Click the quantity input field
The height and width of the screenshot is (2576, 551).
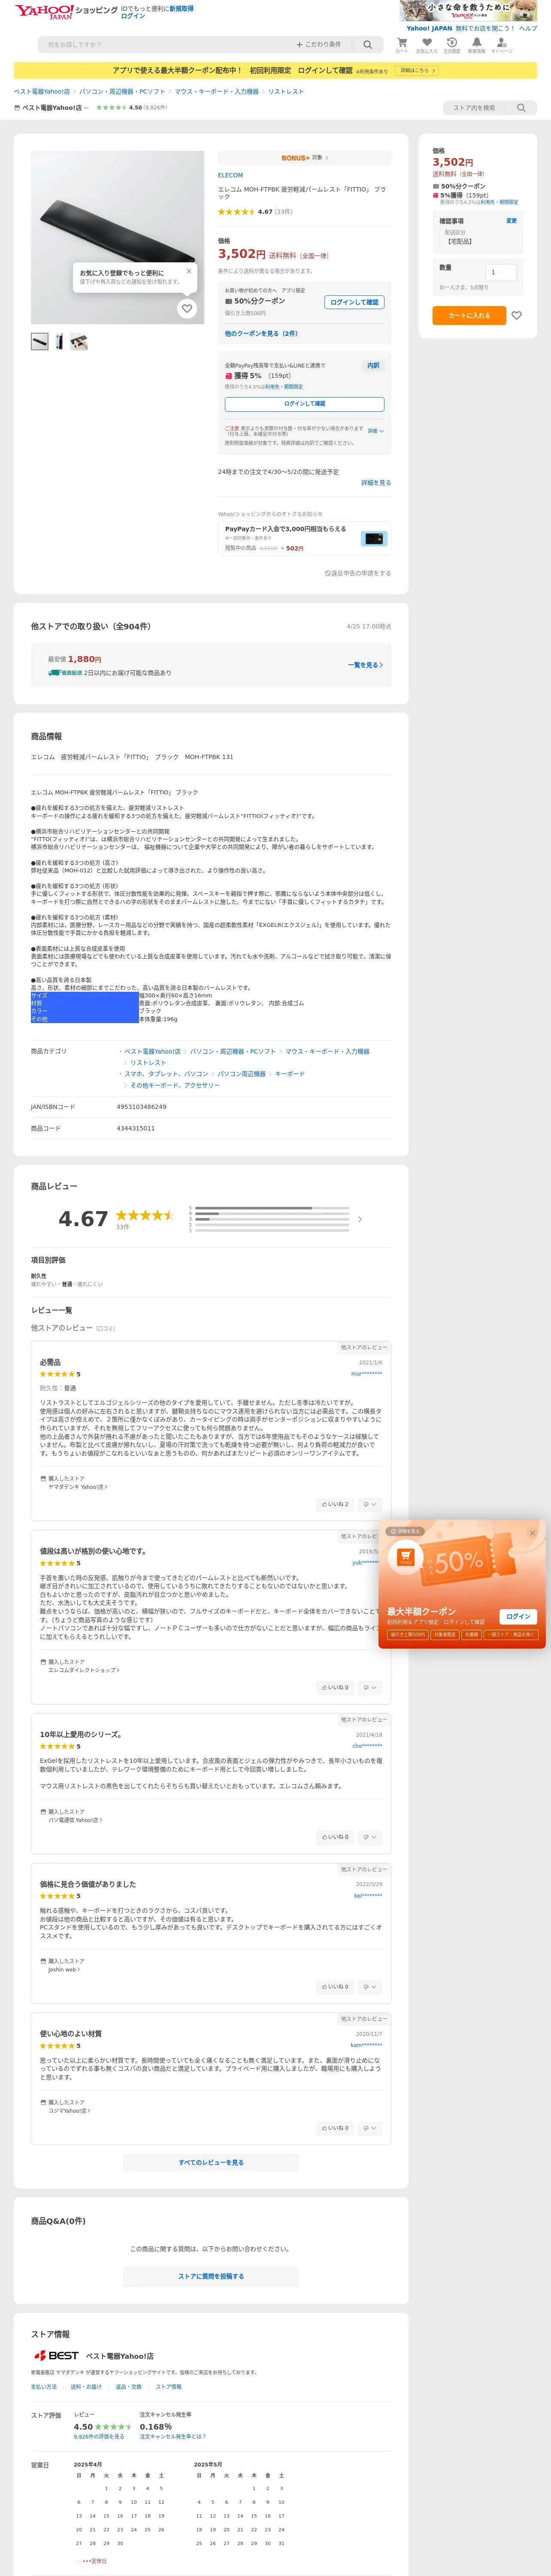tap(501, 272)
